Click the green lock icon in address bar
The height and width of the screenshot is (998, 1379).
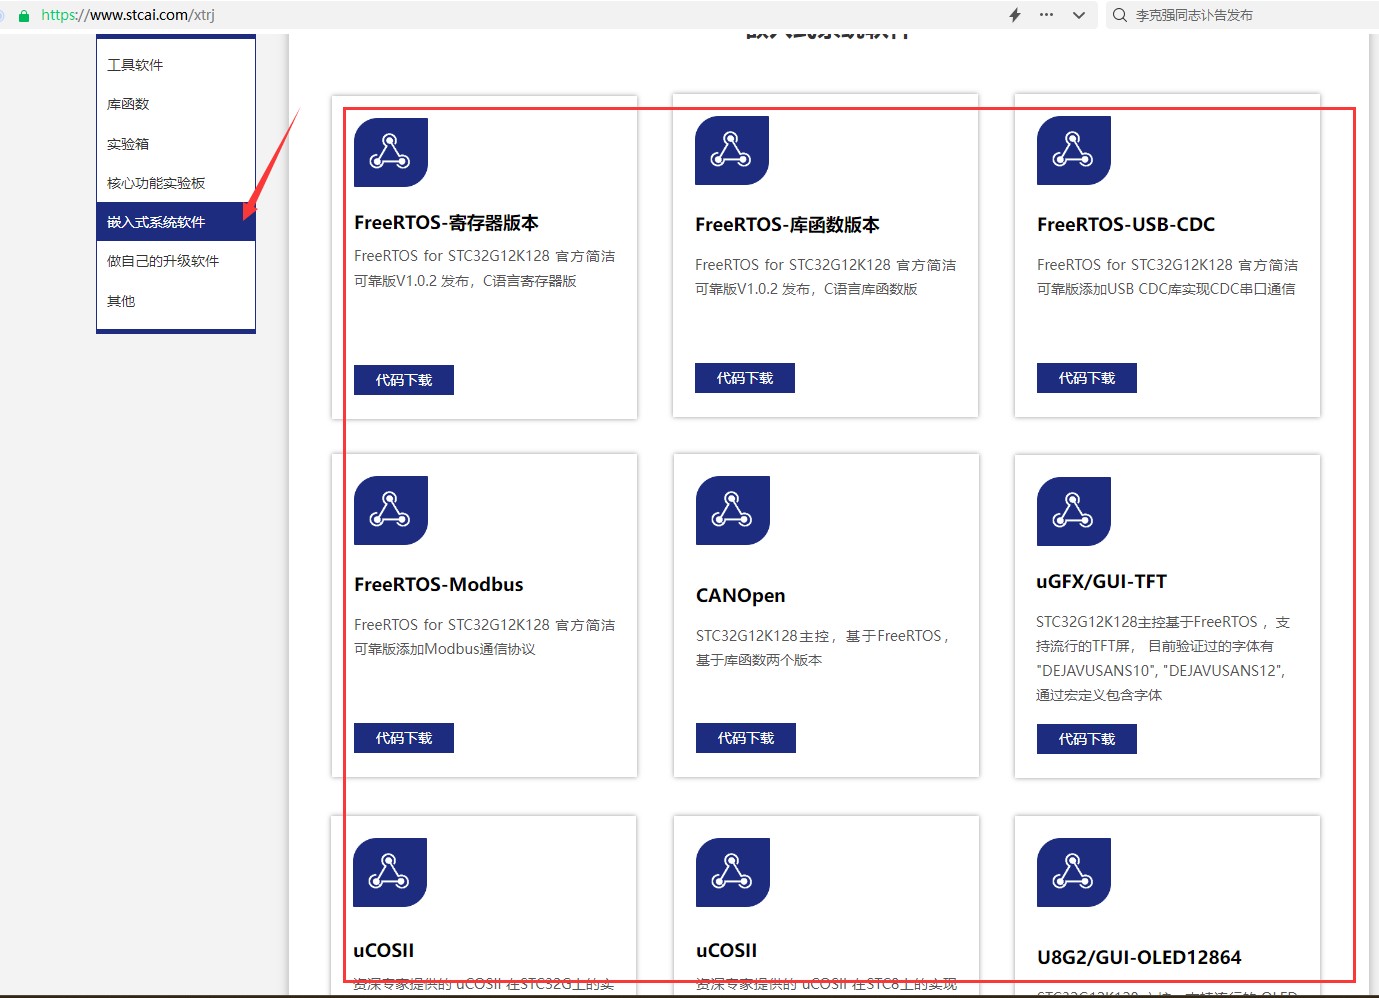pyautogui.click(x=24, y=15)
